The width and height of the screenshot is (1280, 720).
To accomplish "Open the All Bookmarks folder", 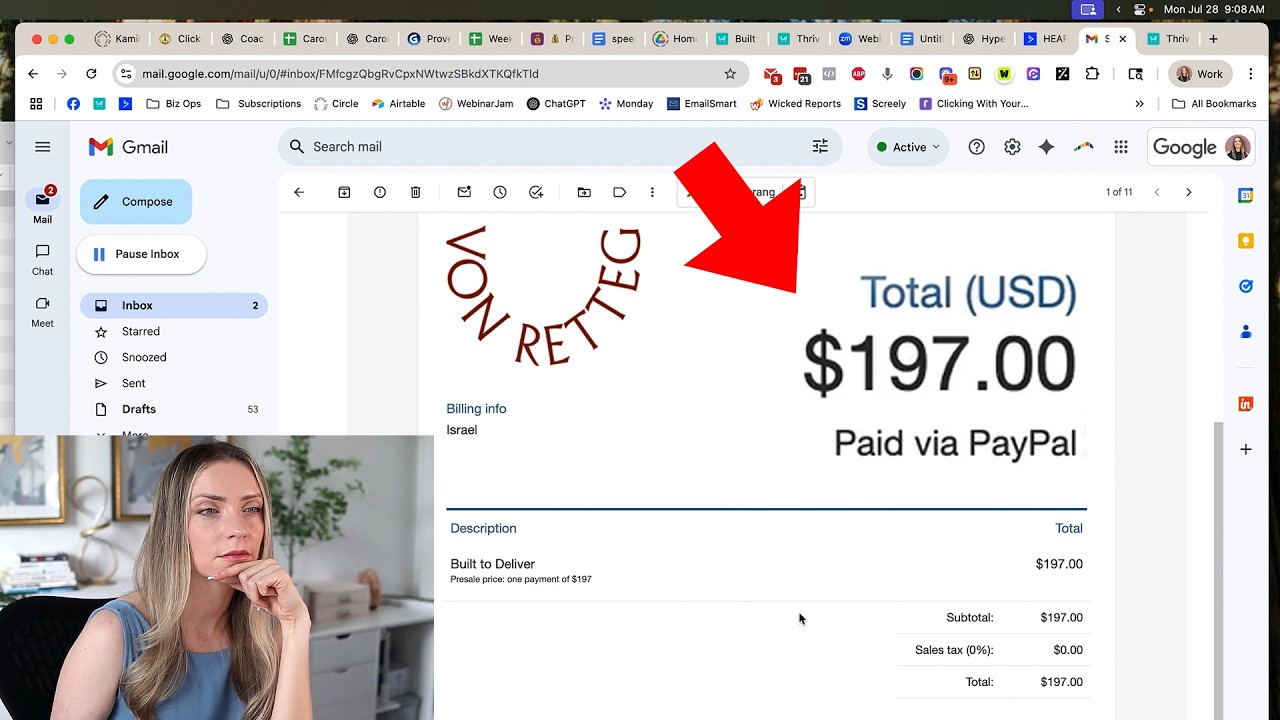I will point(1213,104).
